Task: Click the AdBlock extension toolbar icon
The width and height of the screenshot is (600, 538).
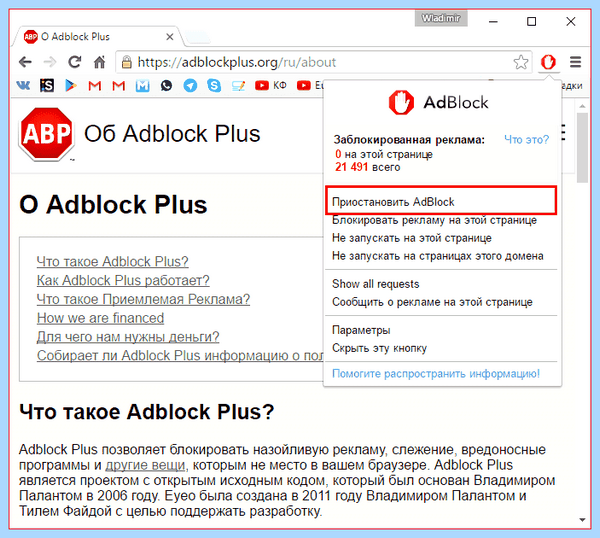Action: point(548,62)
